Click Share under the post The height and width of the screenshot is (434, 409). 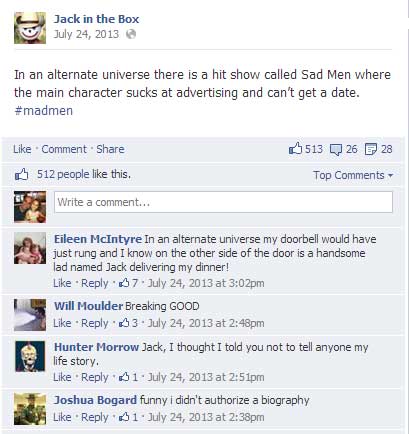pos(110,149)
